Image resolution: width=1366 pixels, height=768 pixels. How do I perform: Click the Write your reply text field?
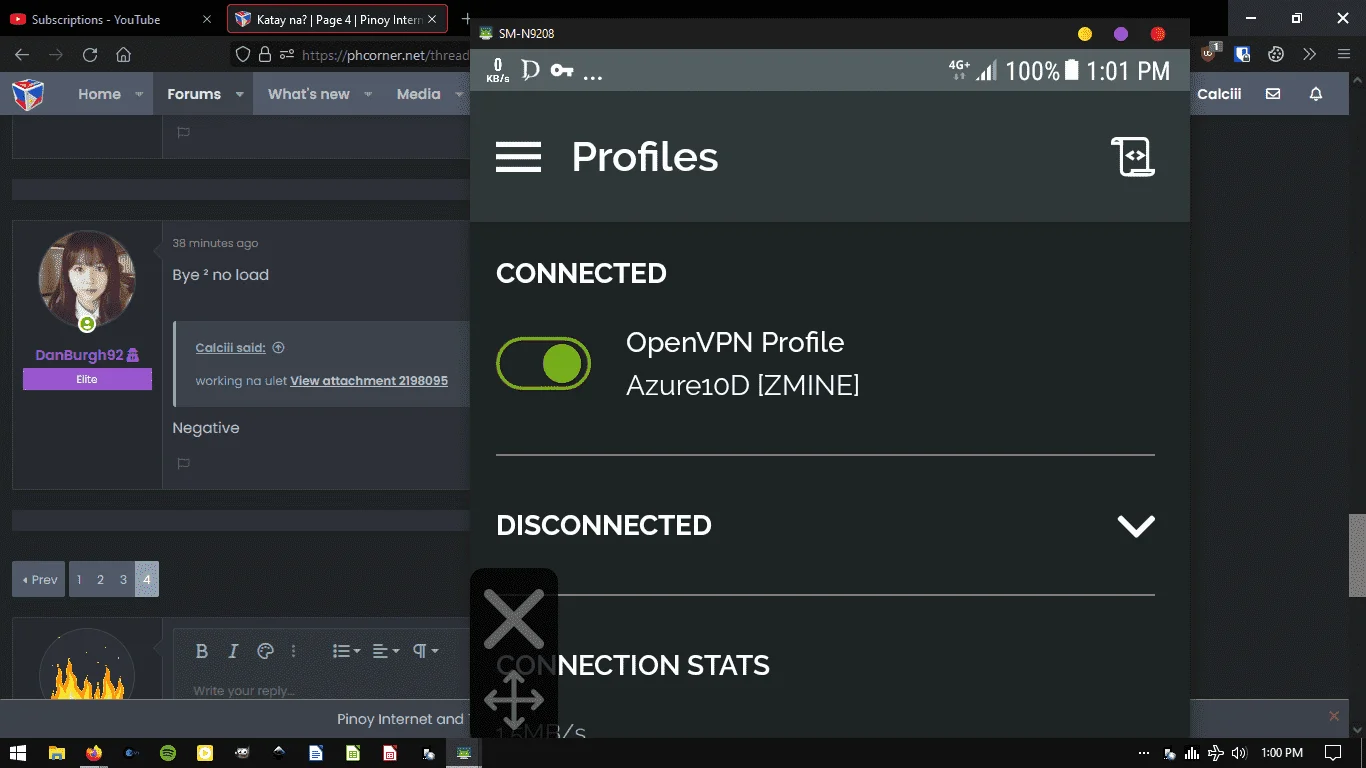point(320,690)
